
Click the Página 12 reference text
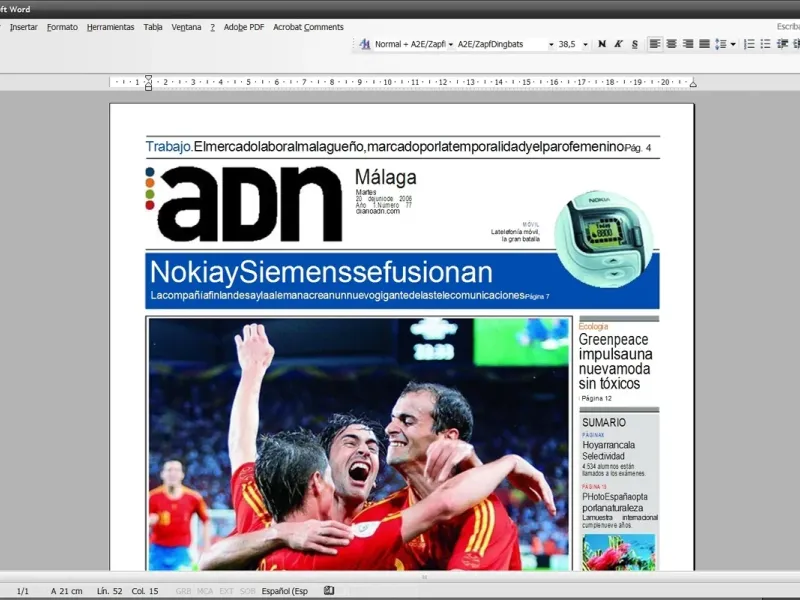pos(596,398)
